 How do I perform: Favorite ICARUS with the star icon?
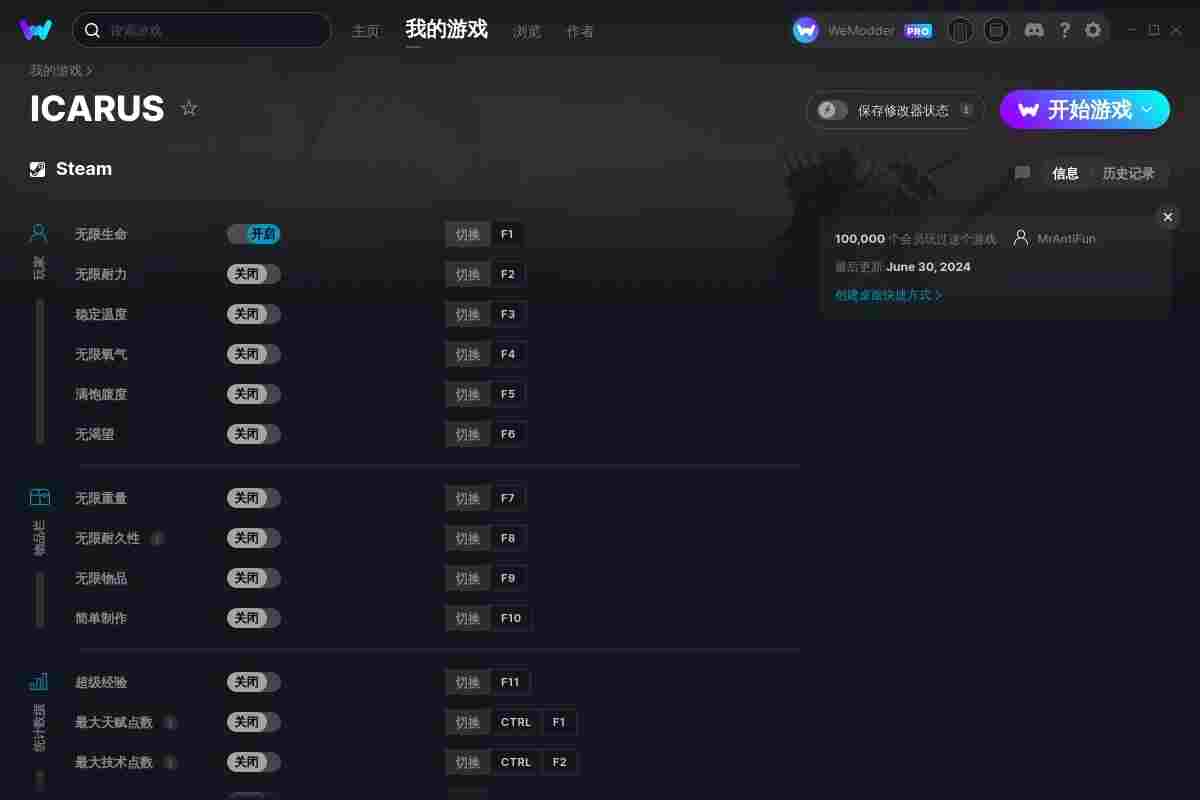point(189,108)
